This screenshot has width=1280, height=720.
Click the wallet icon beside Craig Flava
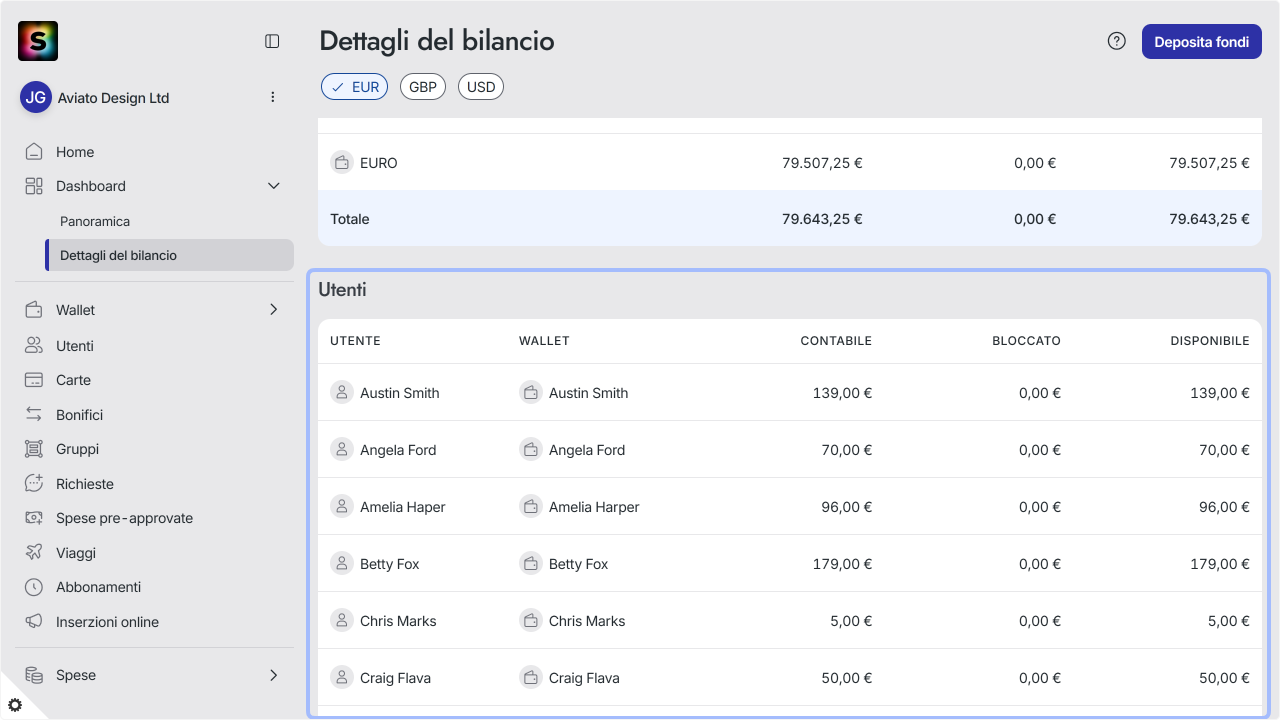tap(531, 678)
